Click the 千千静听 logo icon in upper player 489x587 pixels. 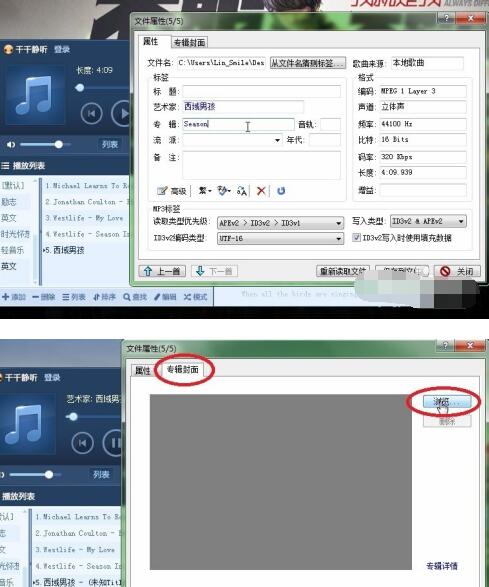pos(8,49)
